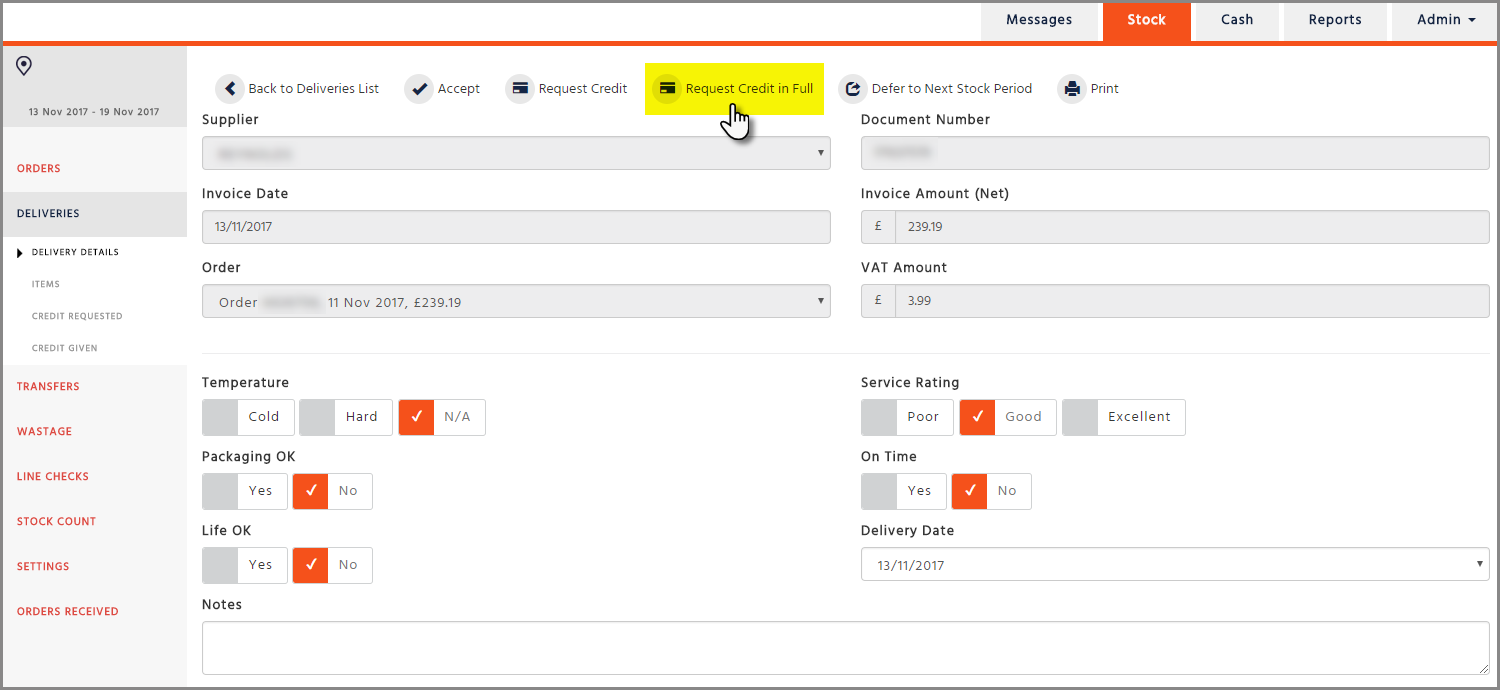Open the Supplier dropdown
Screen dimensions: 1500x690
tap(516, 153)
